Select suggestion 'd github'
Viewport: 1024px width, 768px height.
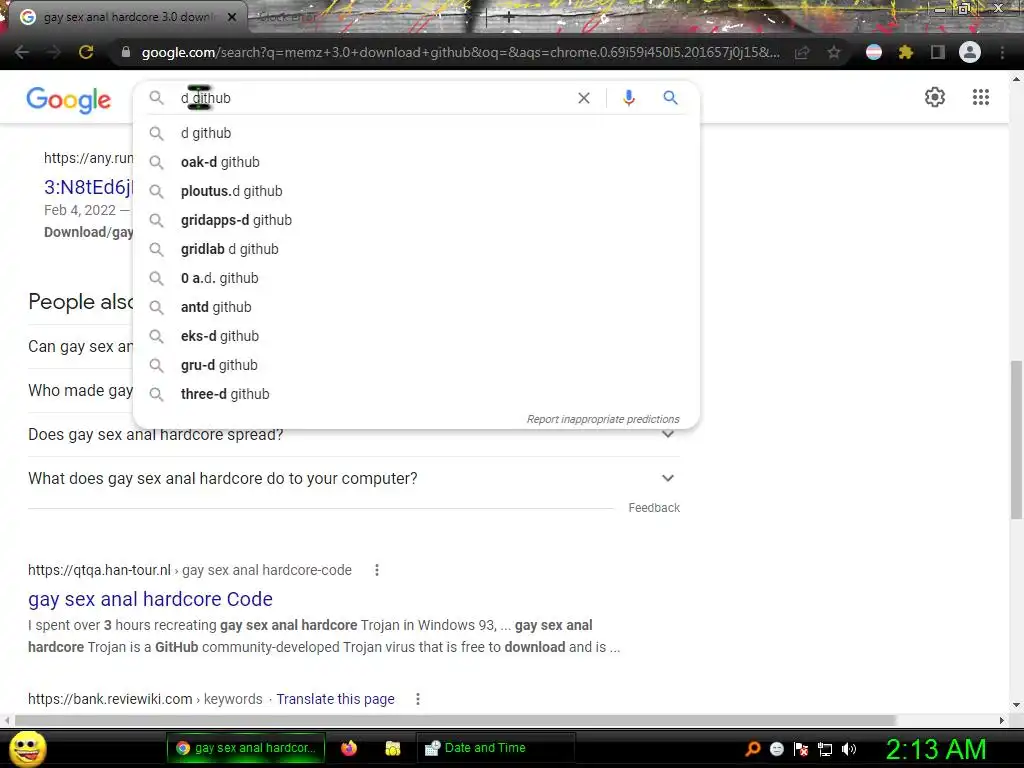(x=416, y=133)
